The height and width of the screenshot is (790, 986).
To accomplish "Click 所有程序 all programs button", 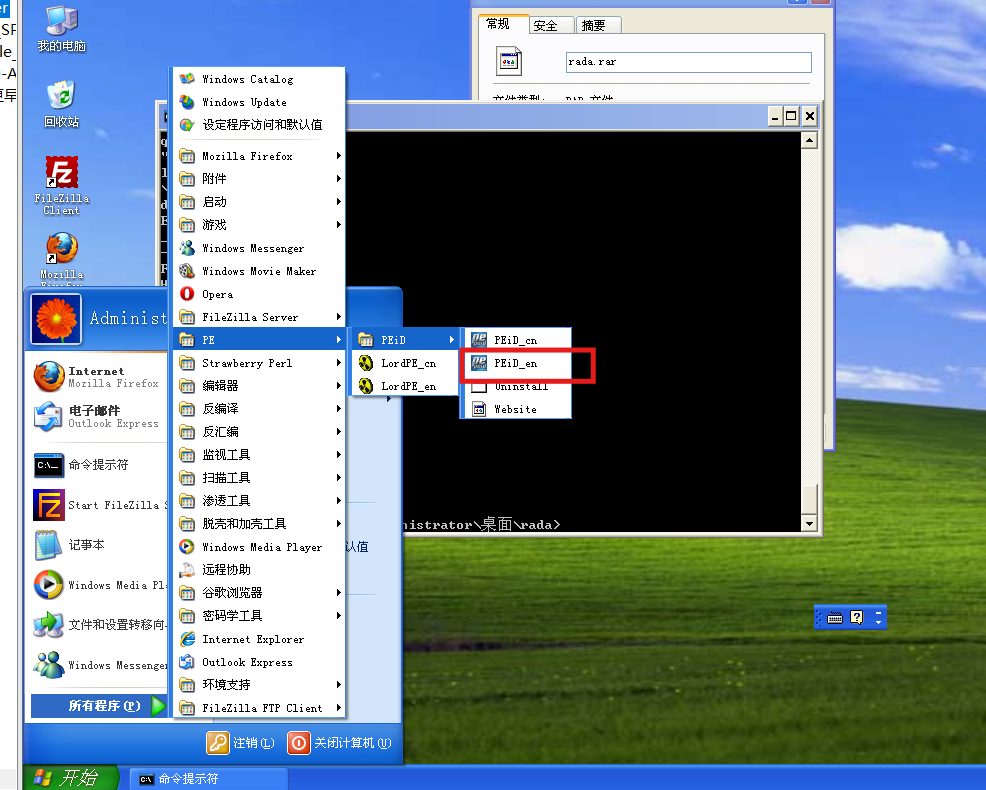I will tap(99, 706).
